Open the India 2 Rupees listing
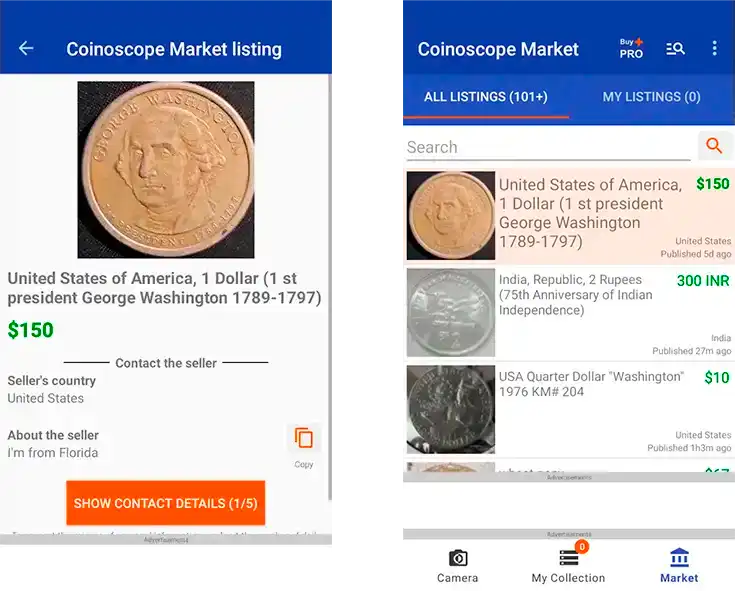Image resolution: width=735 pixels, height=591 pixels. pos(569,312)
